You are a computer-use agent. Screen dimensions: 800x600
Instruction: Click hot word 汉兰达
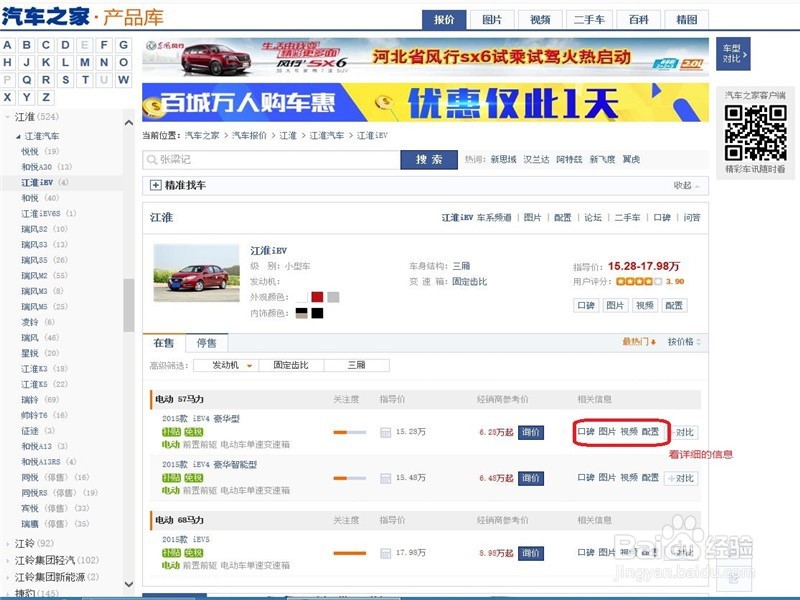[536, 160]
